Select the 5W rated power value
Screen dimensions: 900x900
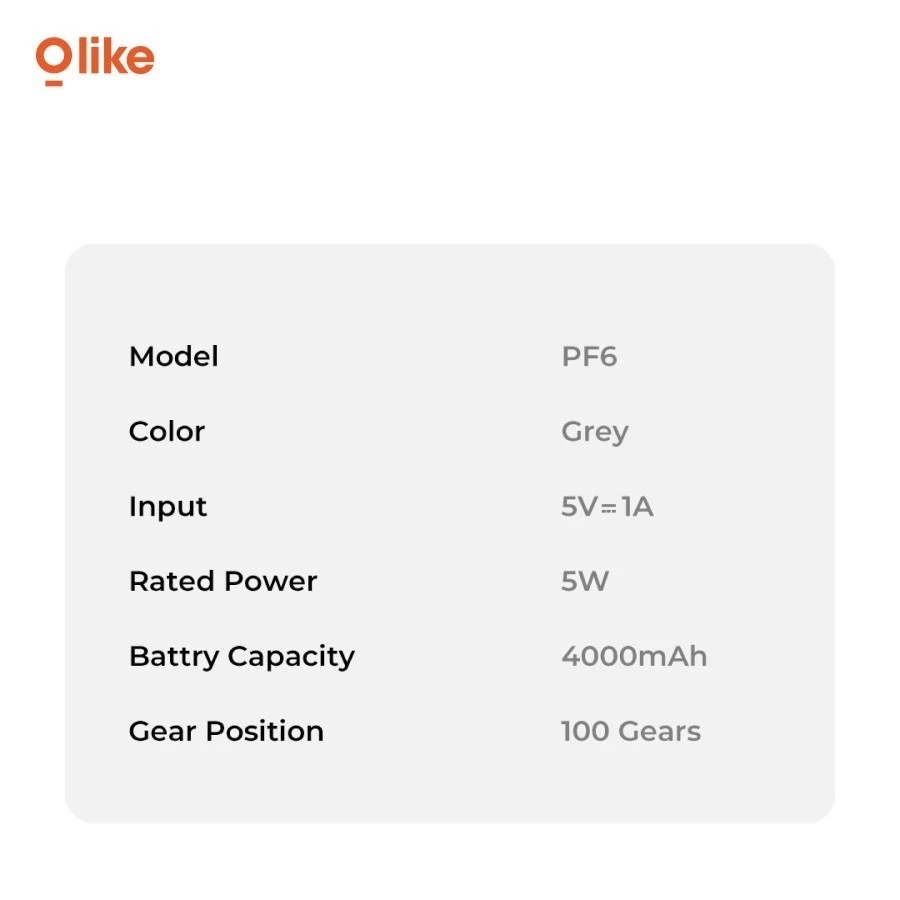coord(584,582)
